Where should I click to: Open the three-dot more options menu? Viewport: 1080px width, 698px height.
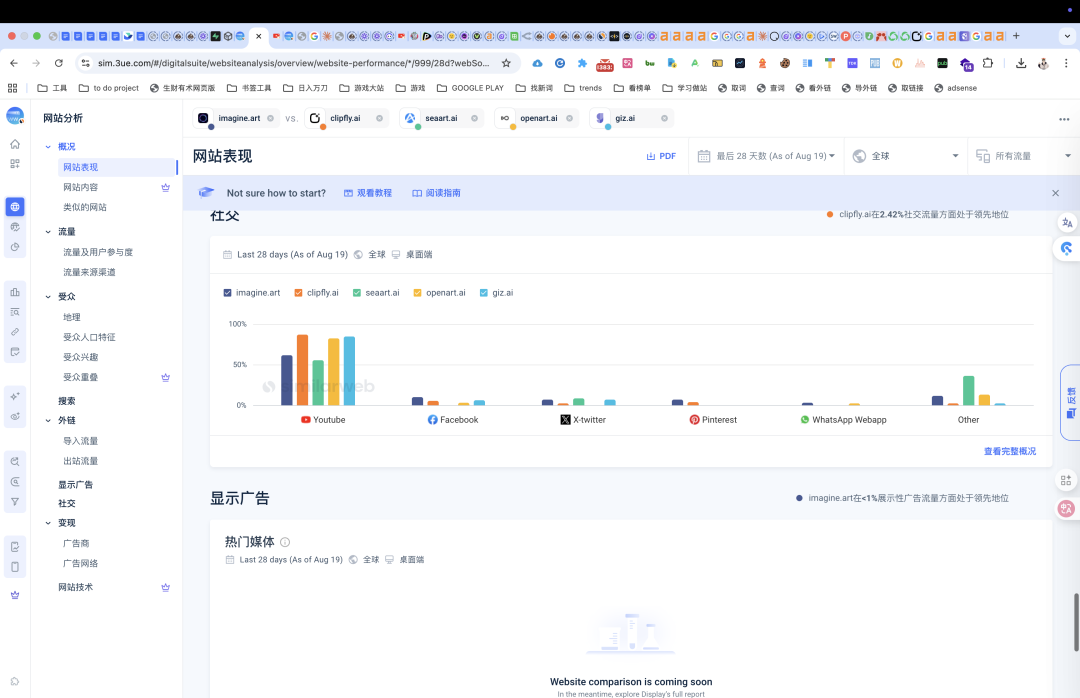(x=1064, y=119)
